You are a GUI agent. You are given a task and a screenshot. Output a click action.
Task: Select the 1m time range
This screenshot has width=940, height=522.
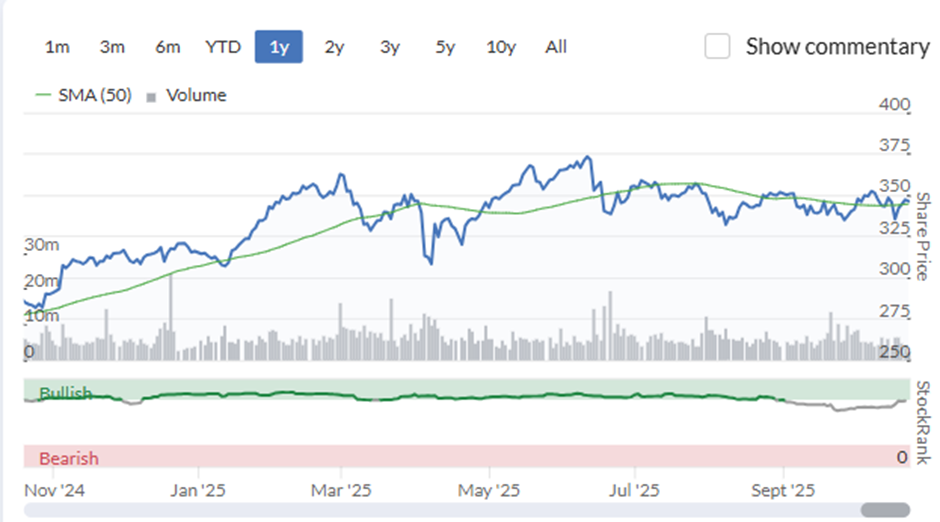tap(57, 47)
